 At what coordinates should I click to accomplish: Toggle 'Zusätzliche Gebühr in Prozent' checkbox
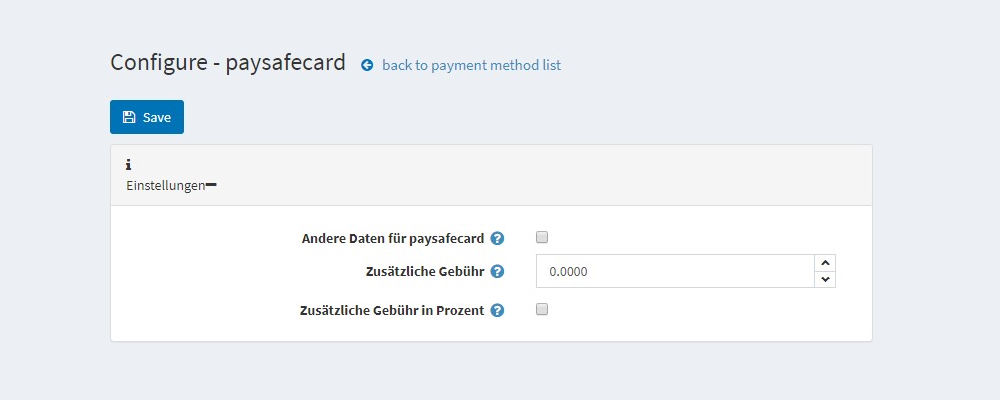542,309
